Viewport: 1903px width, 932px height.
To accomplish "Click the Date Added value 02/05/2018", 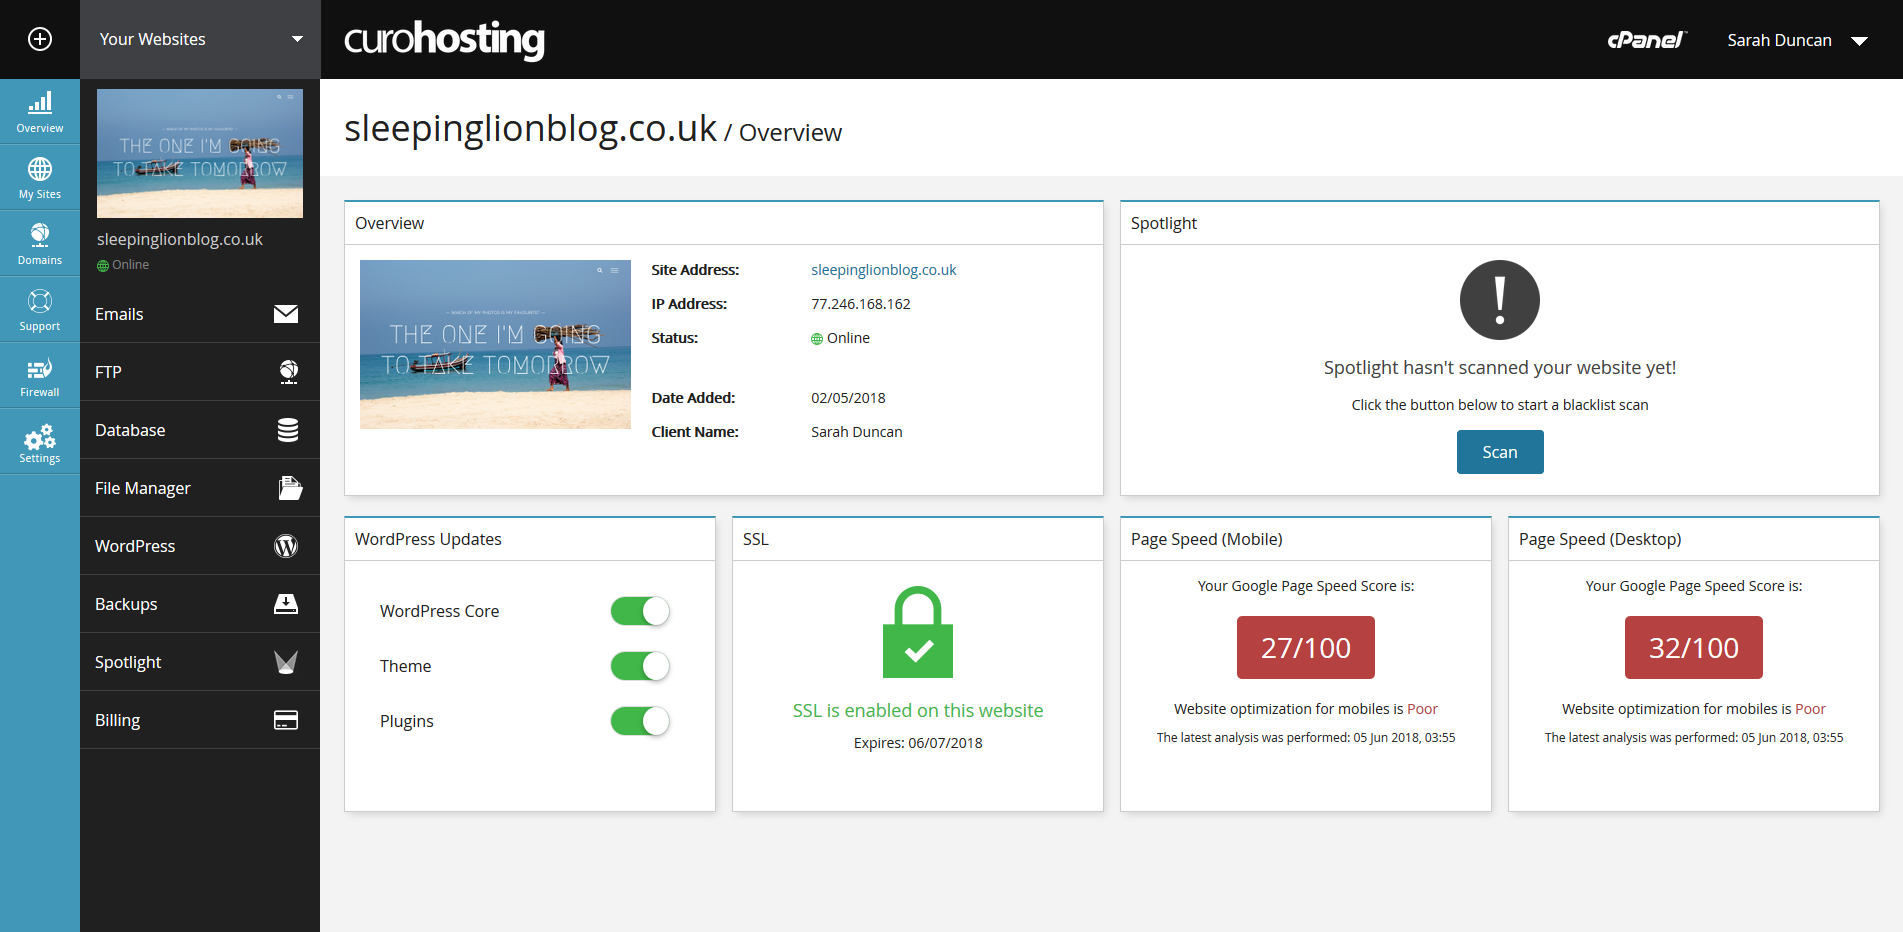I will pos(848,398).
